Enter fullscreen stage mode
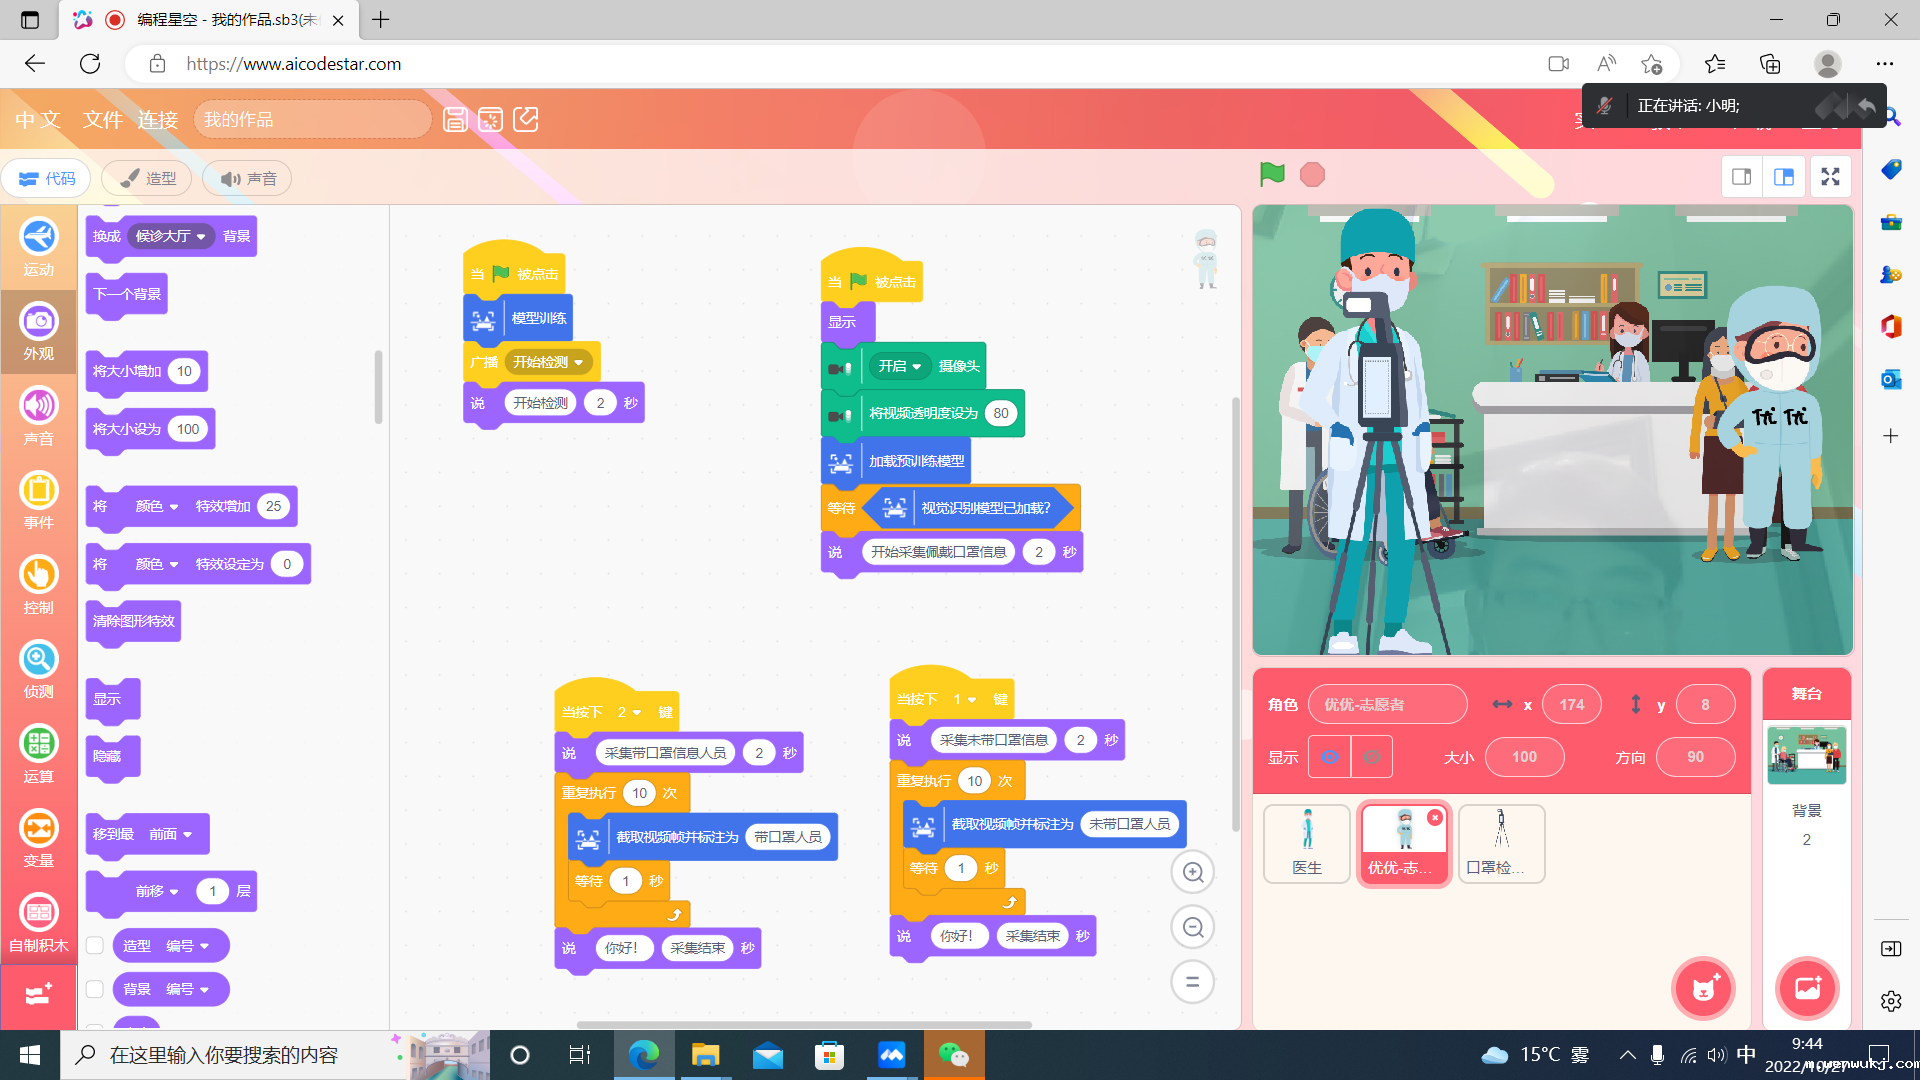The height and width of the screenshot is (1080, 1920). [1830, 177]
